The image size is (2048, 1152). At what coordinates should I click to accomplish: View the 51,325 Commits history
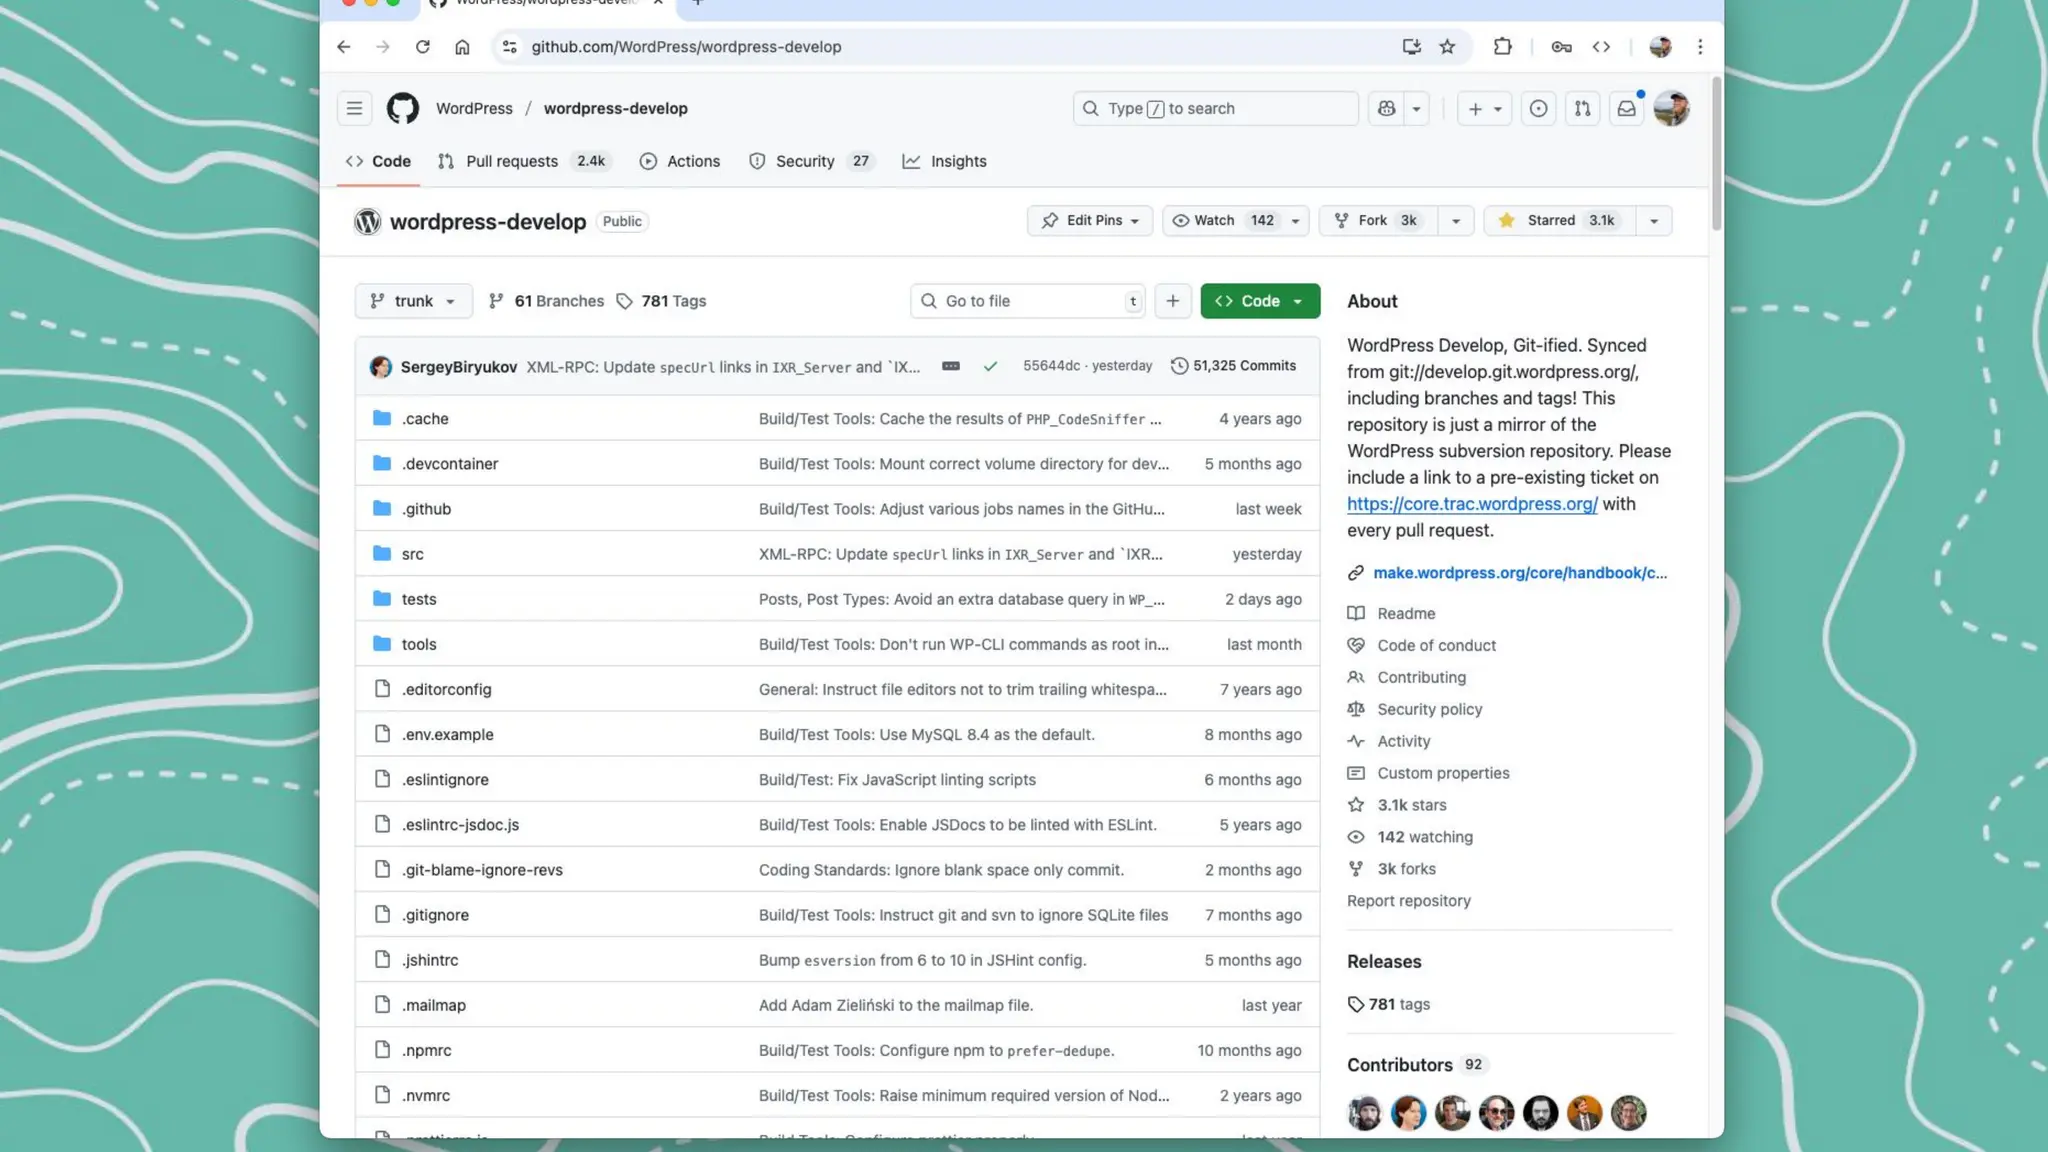[x=1233, y=366]
